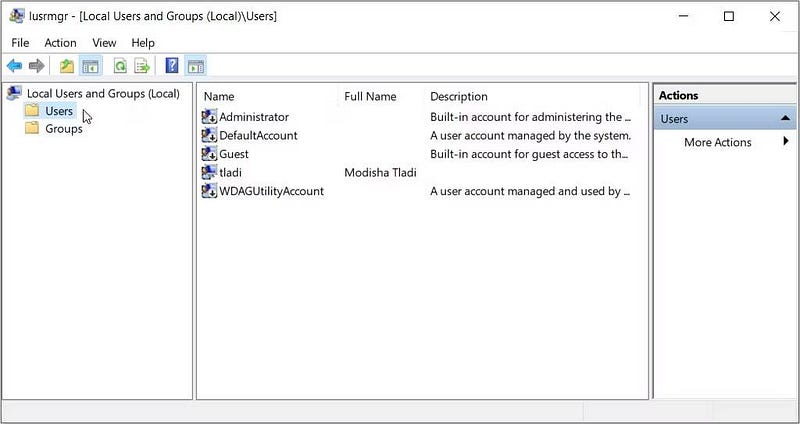Click the Up one level folder icon
This screenshot has width=800, height=424.
[67, 66]
